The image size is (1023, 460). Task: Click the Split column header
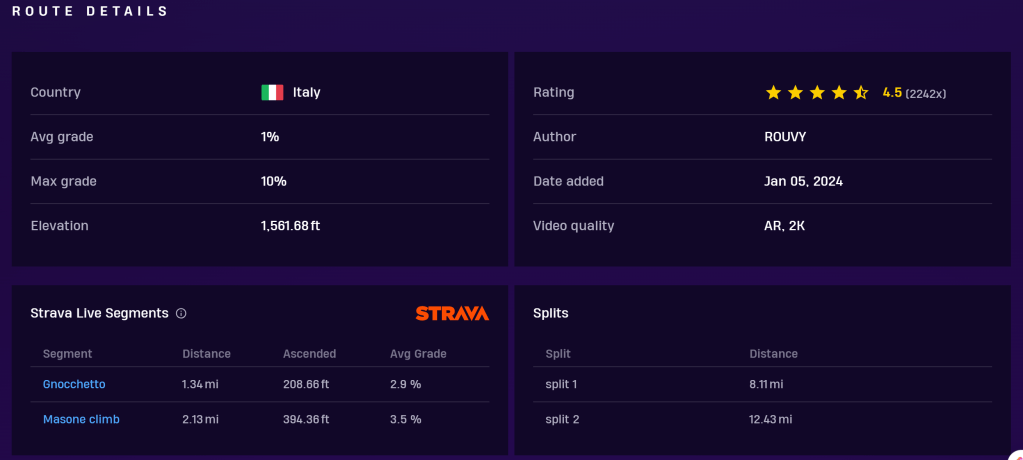pos(559,354)
